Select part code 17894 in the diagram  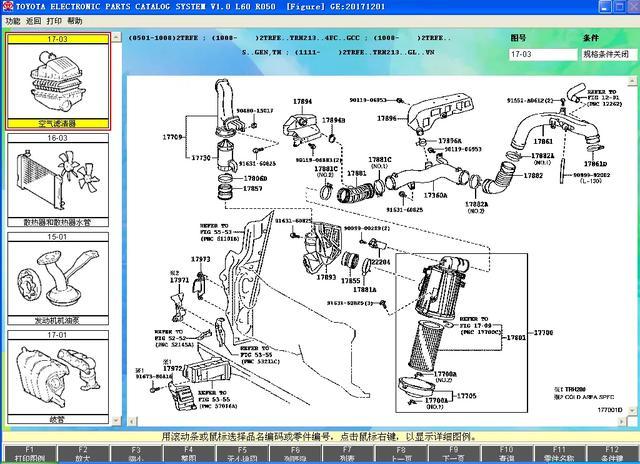302,101
